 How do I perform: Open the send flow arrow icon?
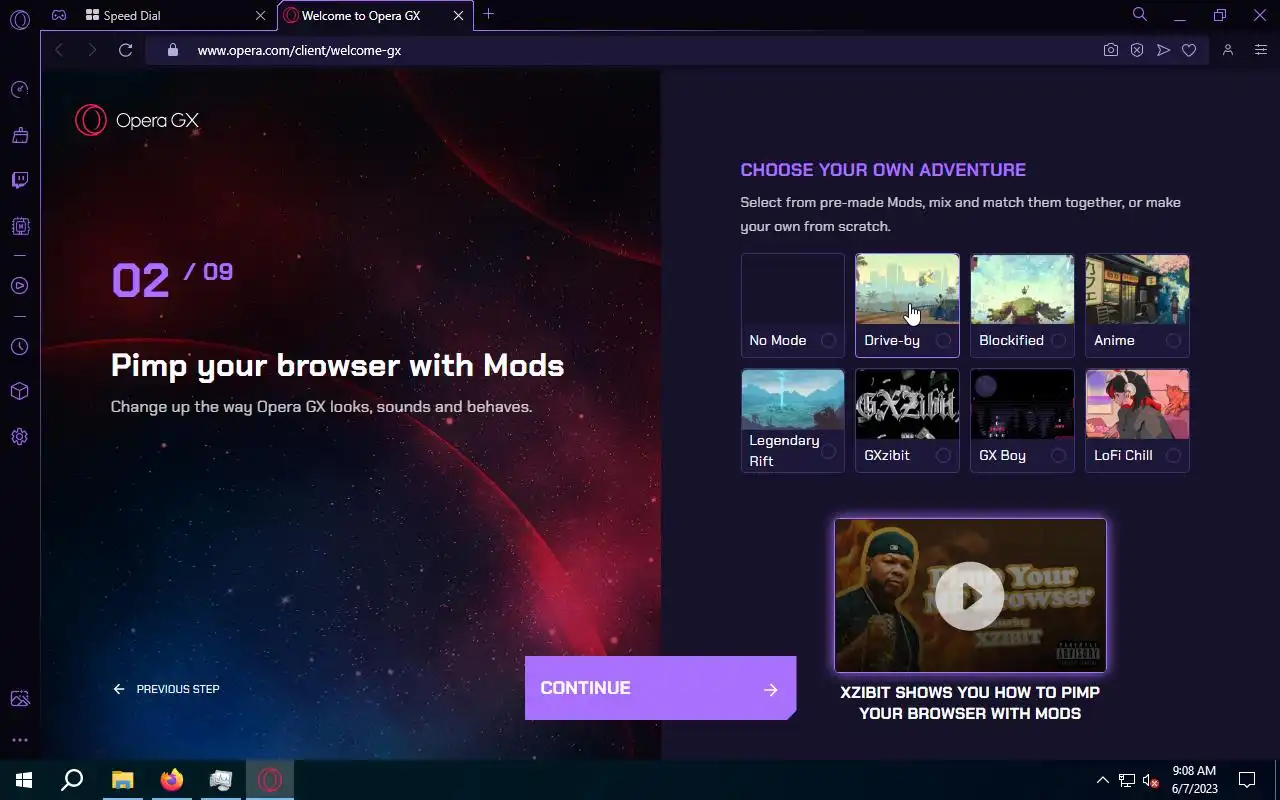click(1163, 50)
